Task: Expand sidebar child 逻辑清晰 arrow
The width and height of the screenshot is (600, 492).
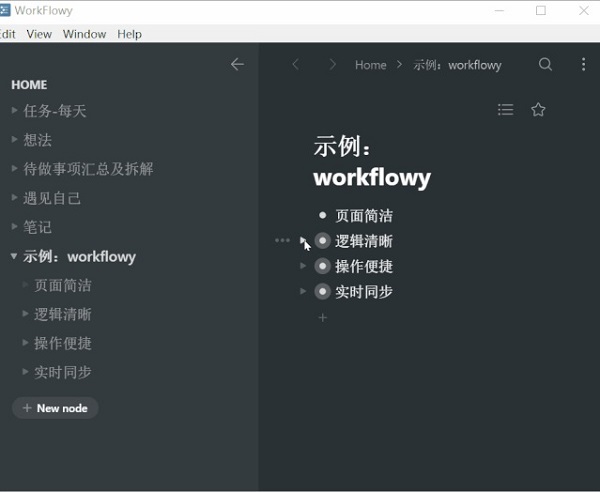Action: click(x=25, y=314)
